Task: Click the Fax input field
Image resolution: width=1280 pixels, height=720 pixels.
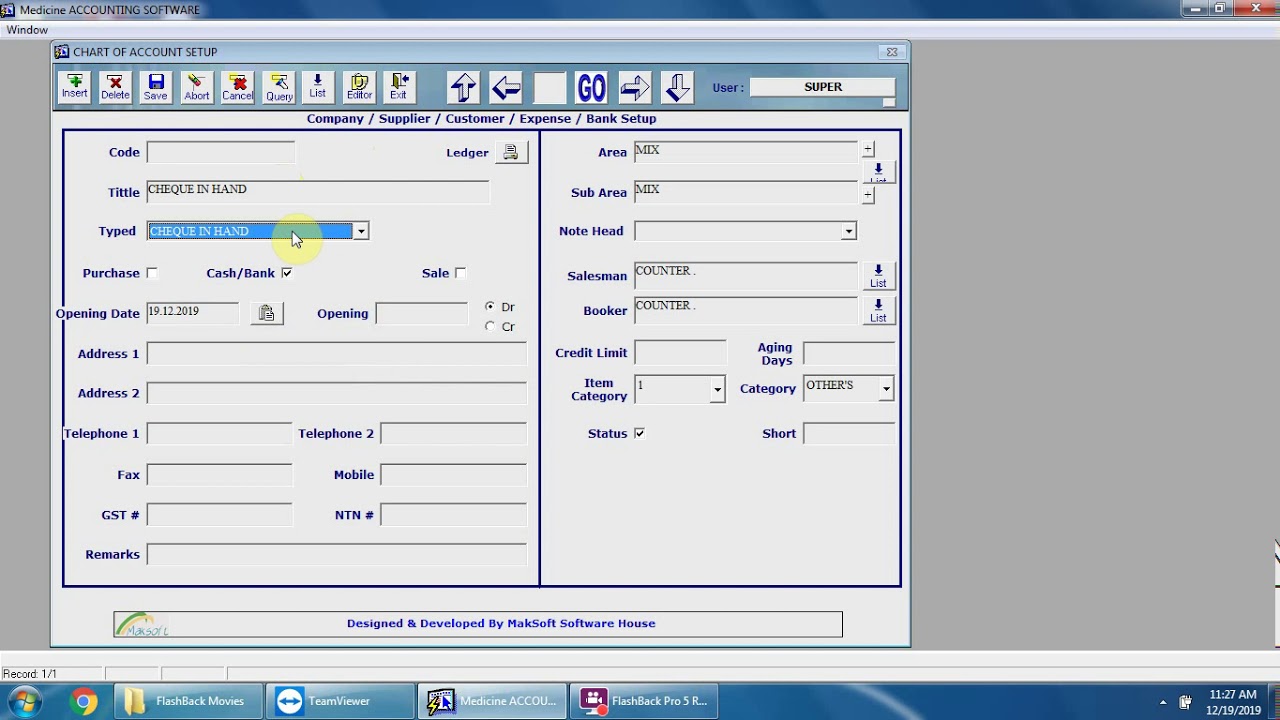Action: click(220, 474)
